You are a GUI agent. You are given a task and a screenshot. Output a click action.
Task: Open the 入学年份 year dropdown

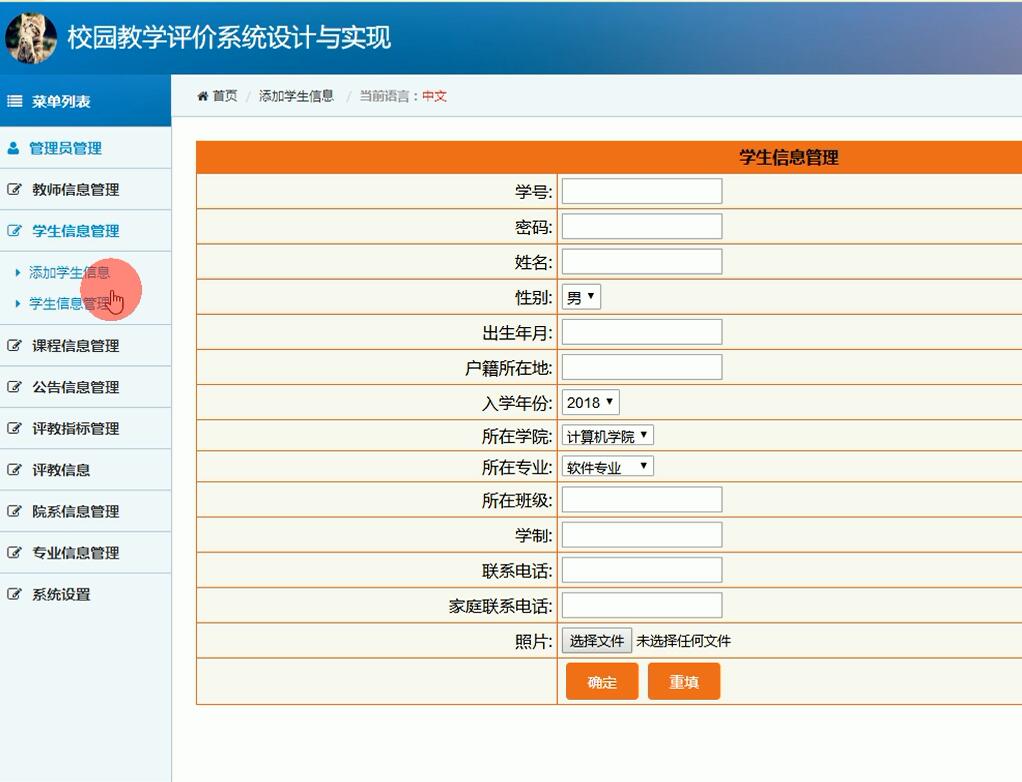(x=590, y=402)
